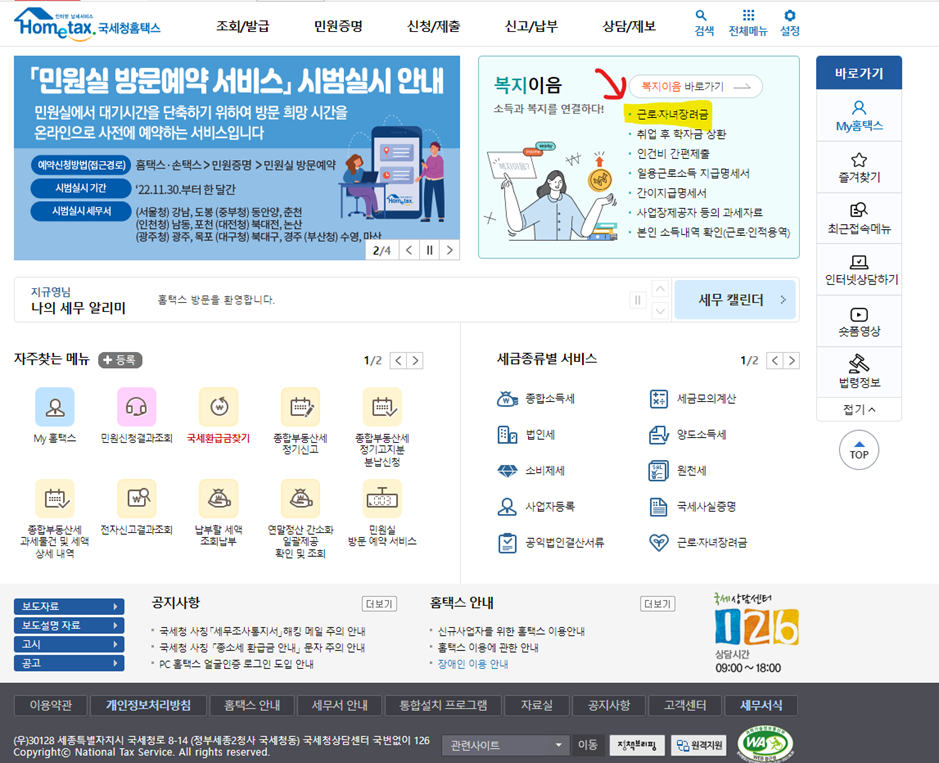Click 복지이음 바로가기 button
Viewport: 939px width, 763px height.
(695, 87)
